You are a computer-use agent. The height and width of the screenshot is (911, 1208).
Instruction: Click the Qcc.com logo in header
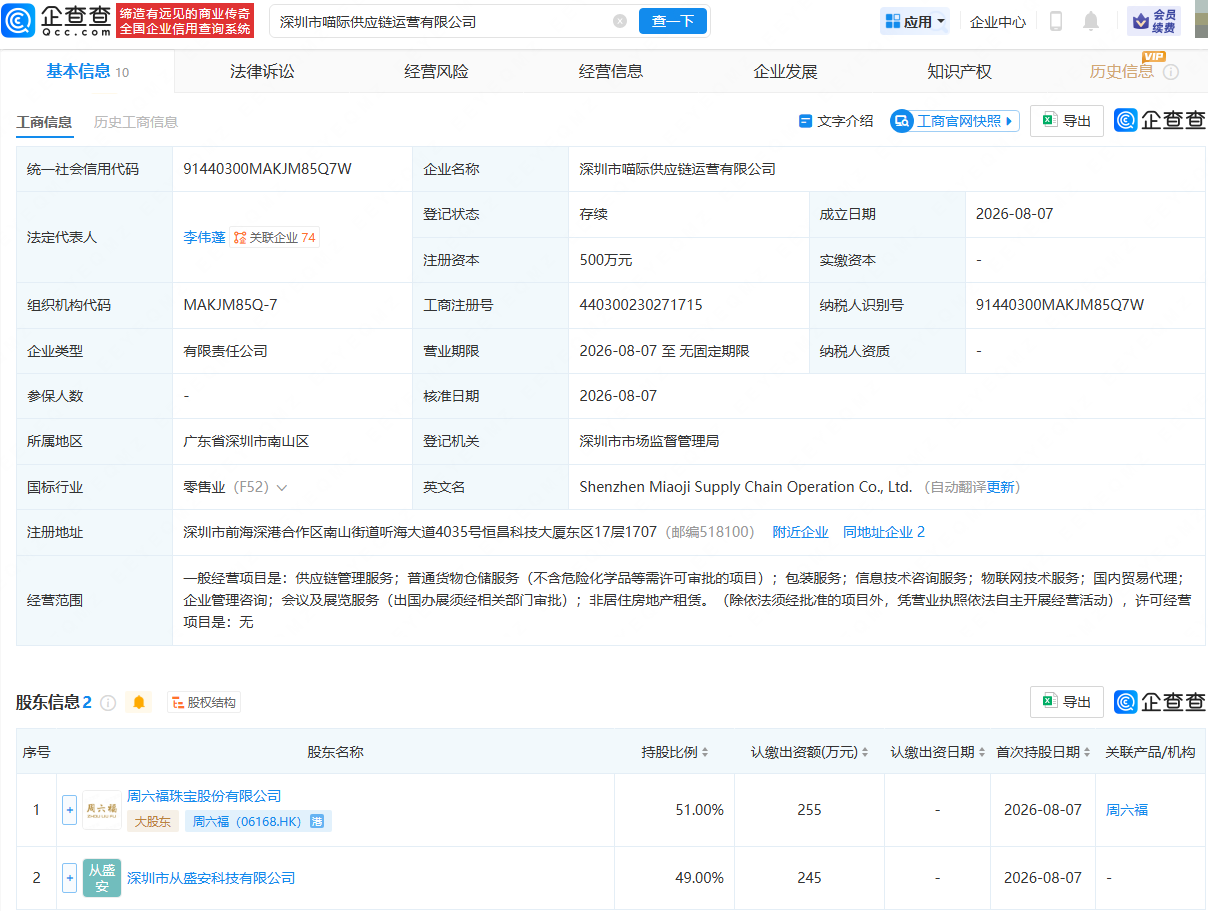point(56,20)
